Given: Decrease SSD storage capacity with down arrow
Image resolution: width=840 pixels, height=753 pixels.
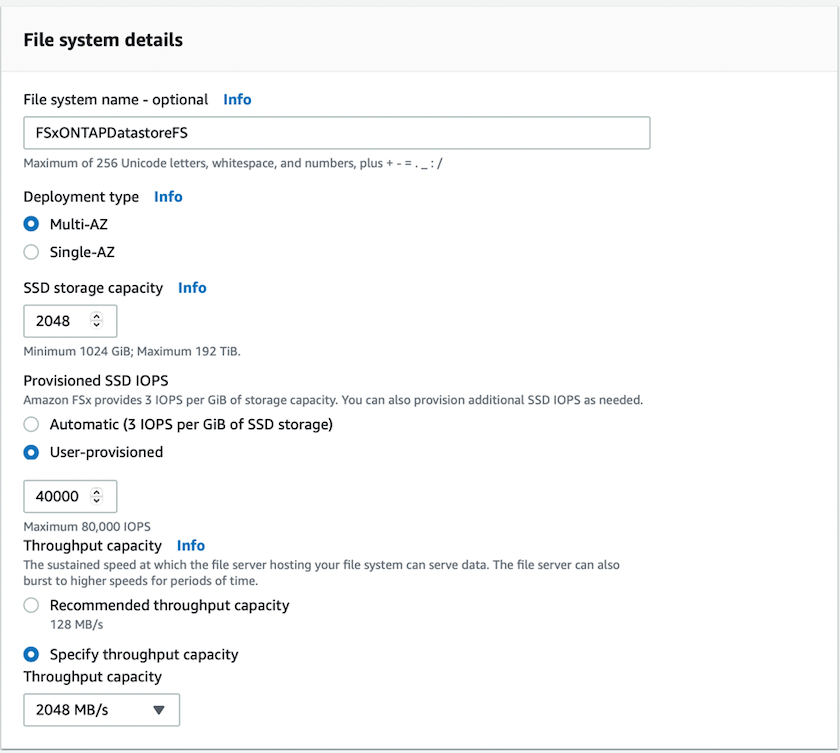Looking at the screenshot, I should click(97, 326).
